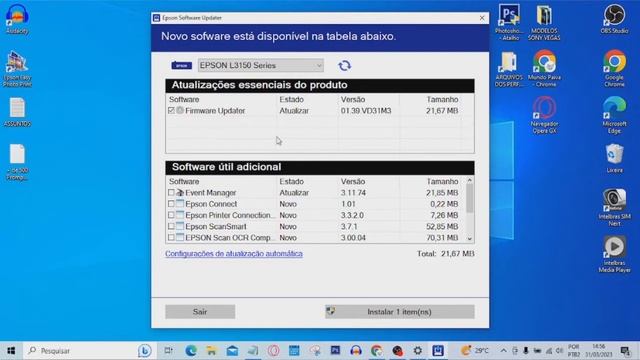
Task: Open Audacity headphones icon on taskbar
Action: click(356, 351)
